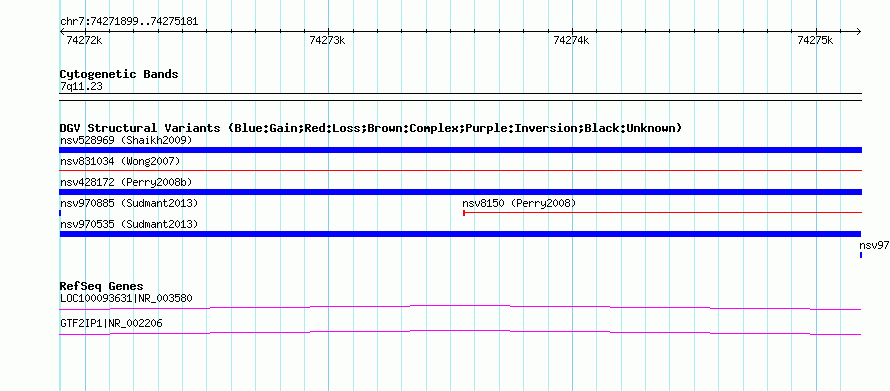This screenshot has width=890, height=391.
Task: Click the red loss line of nsv831034
Action: point(461,170)
